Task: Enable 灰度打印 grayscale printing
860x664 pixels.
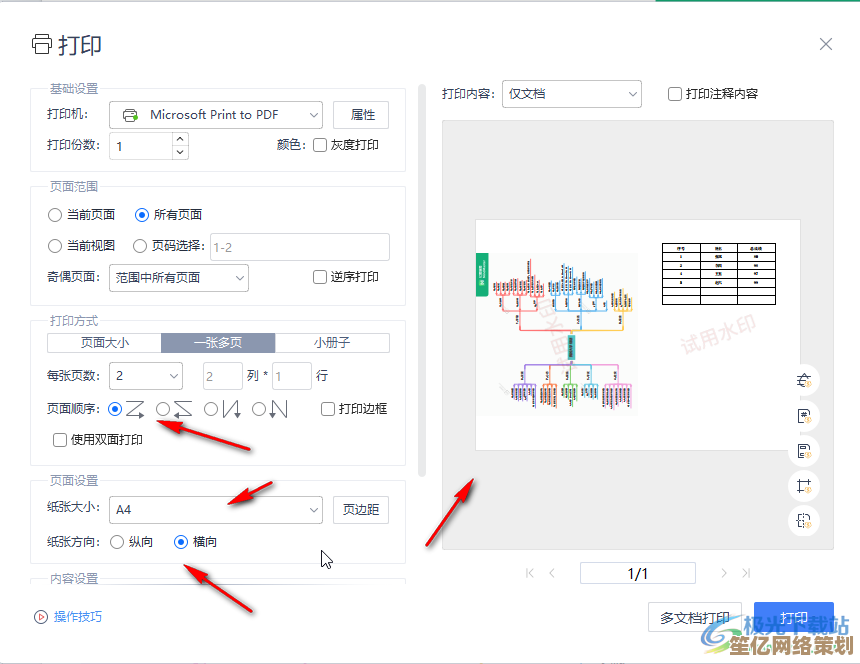Action: click(x=320, y=145)
